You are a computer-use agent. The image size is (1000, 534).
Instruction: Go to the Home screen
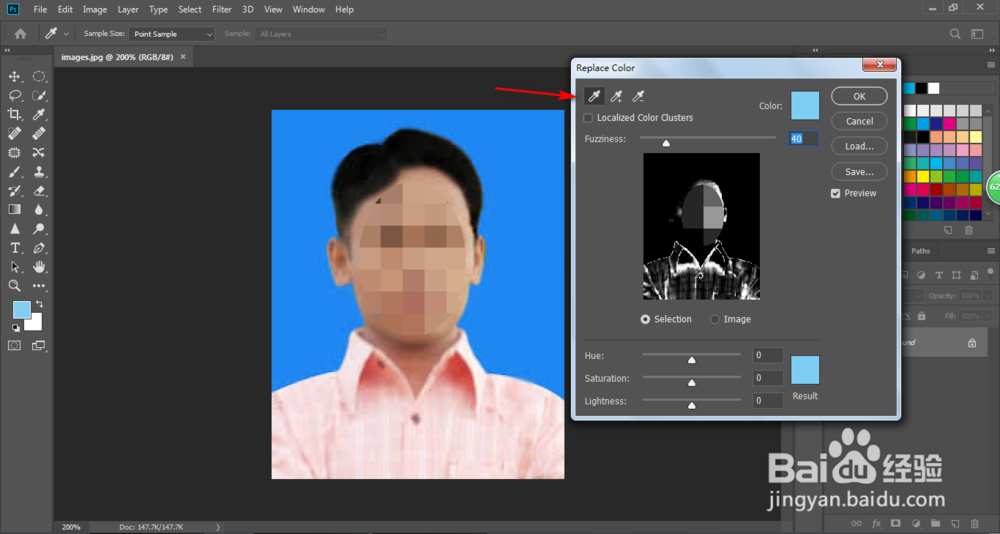point(20,34)
